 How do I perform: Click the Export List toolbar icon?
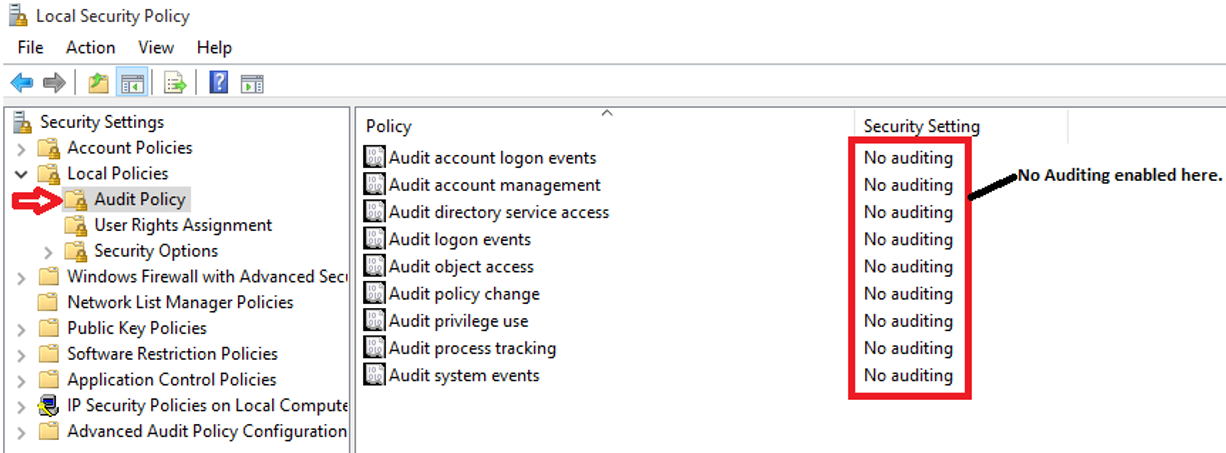(x=175, y=83)
